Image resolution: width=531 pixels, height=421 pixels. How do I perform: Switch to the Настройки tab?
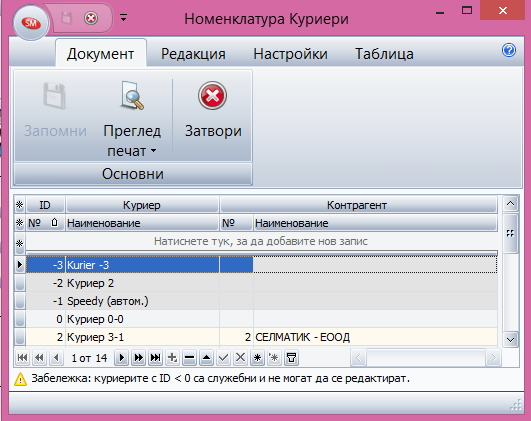[290, 54]
